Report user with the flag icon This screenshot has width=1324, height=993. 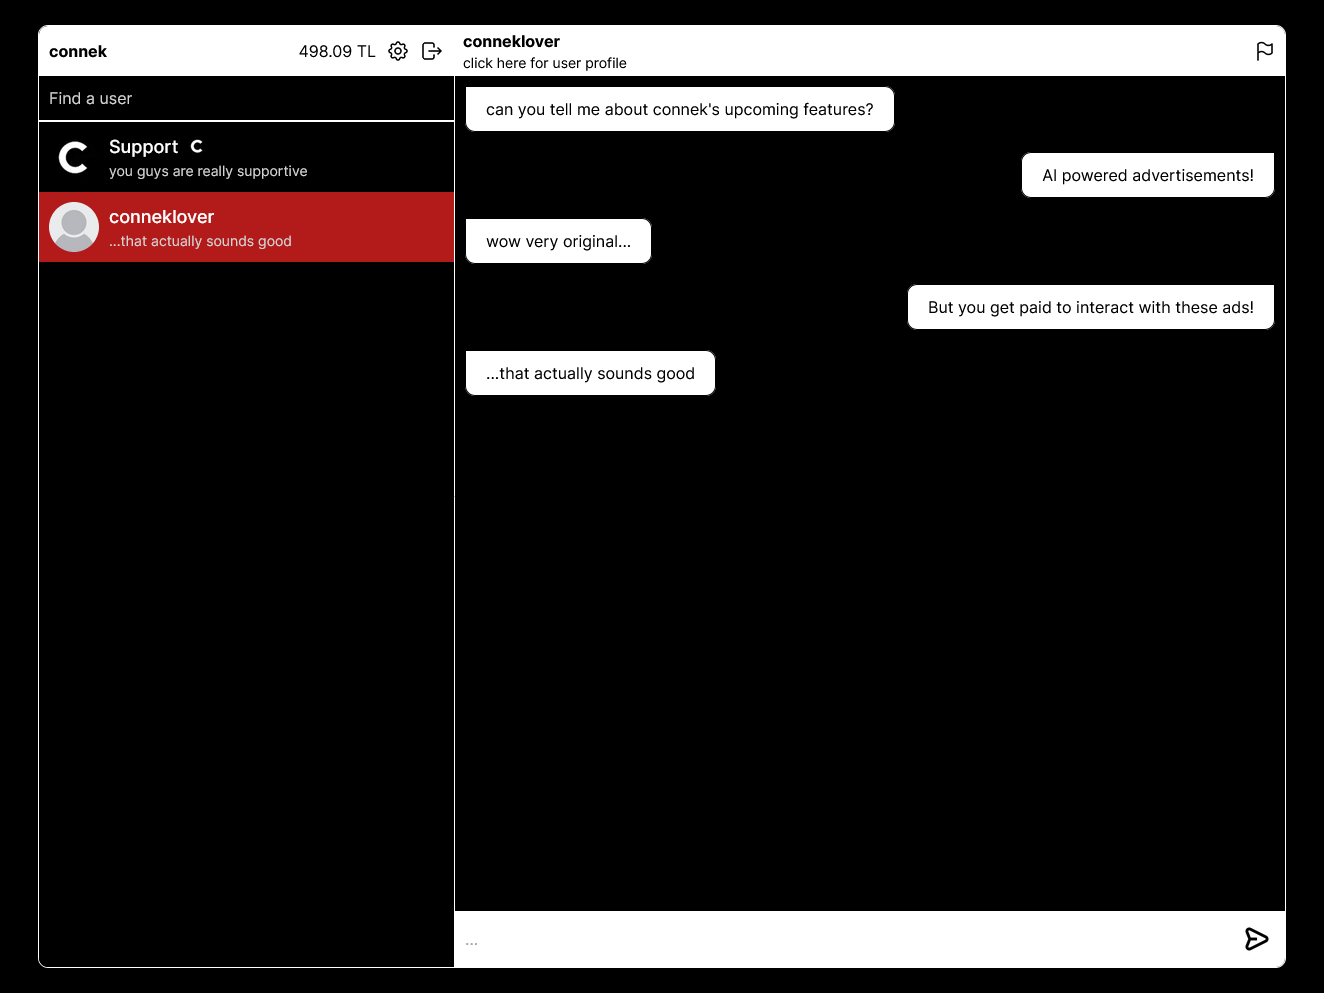[1264, 51]
